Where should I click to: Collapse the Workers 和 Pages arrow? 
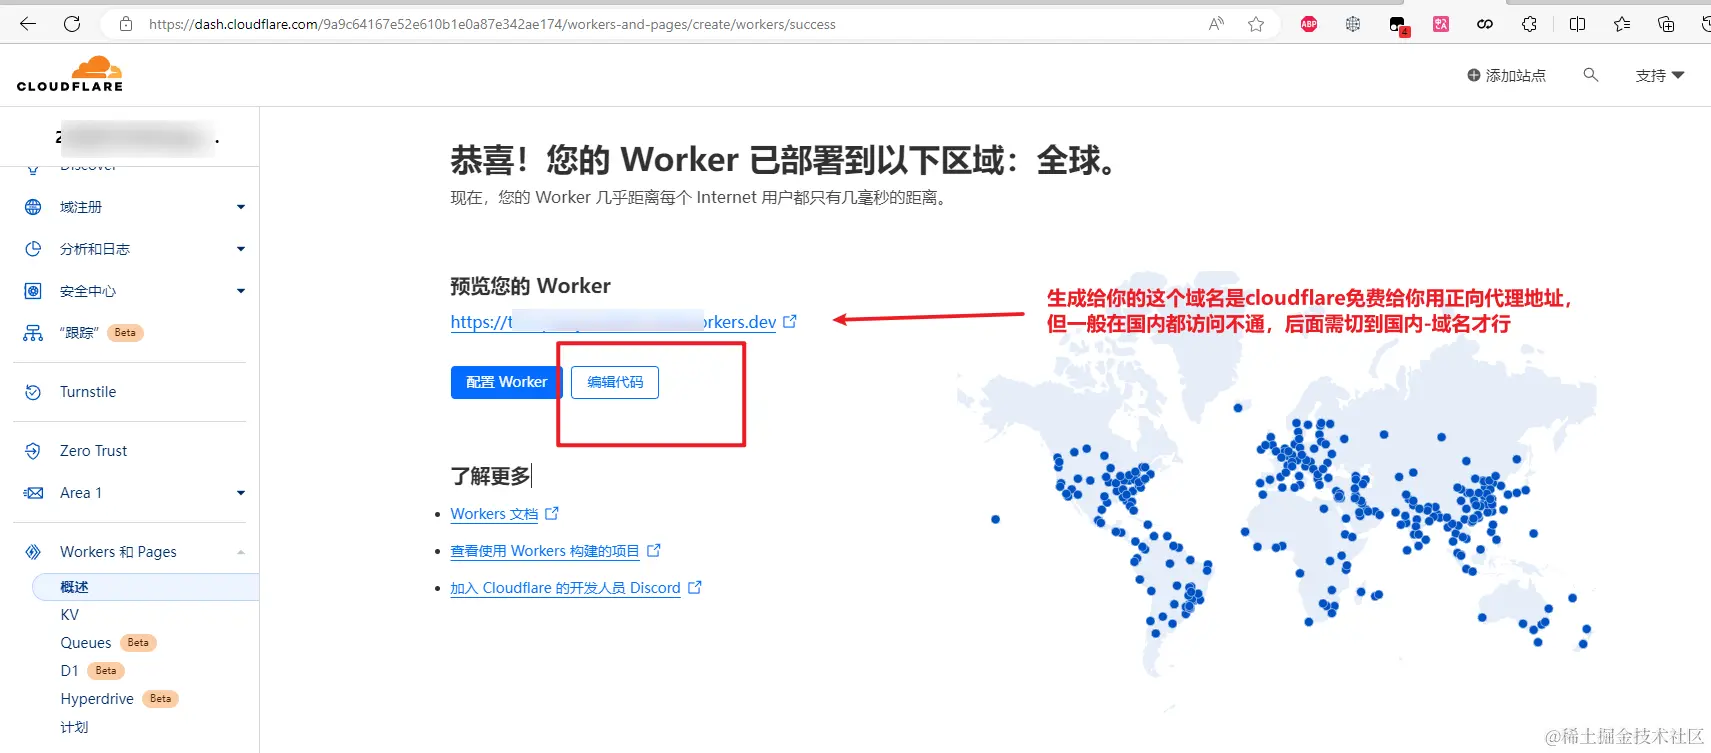tap(240, 552)
